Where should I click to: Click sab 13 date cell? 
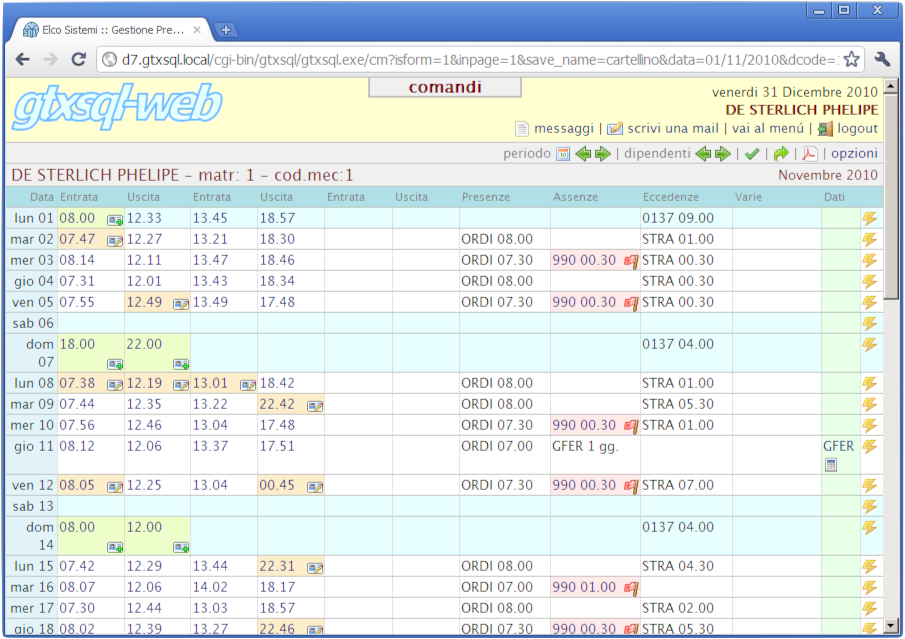coord(33,506)
